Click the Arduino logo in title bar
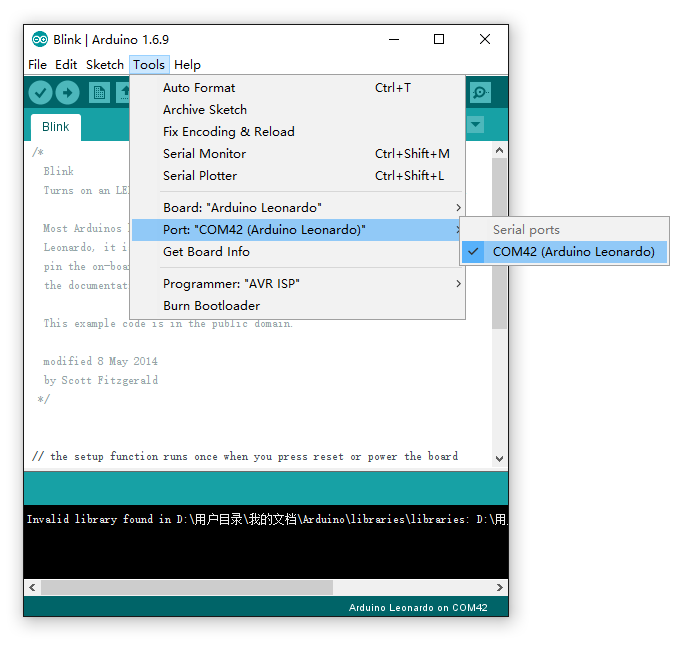Image resolution: width=684 pixels, height=651 pixels. (40, 40)
